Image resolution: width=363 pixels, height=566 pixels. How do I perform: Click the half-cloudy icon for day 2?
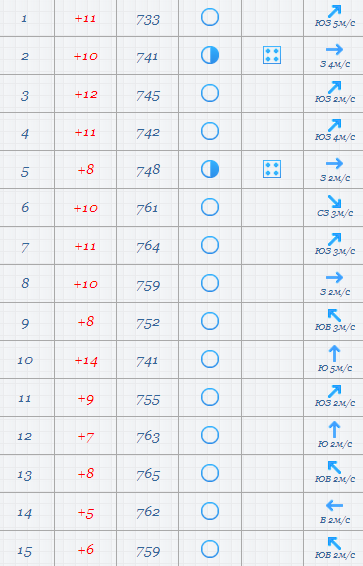point(210,55)
